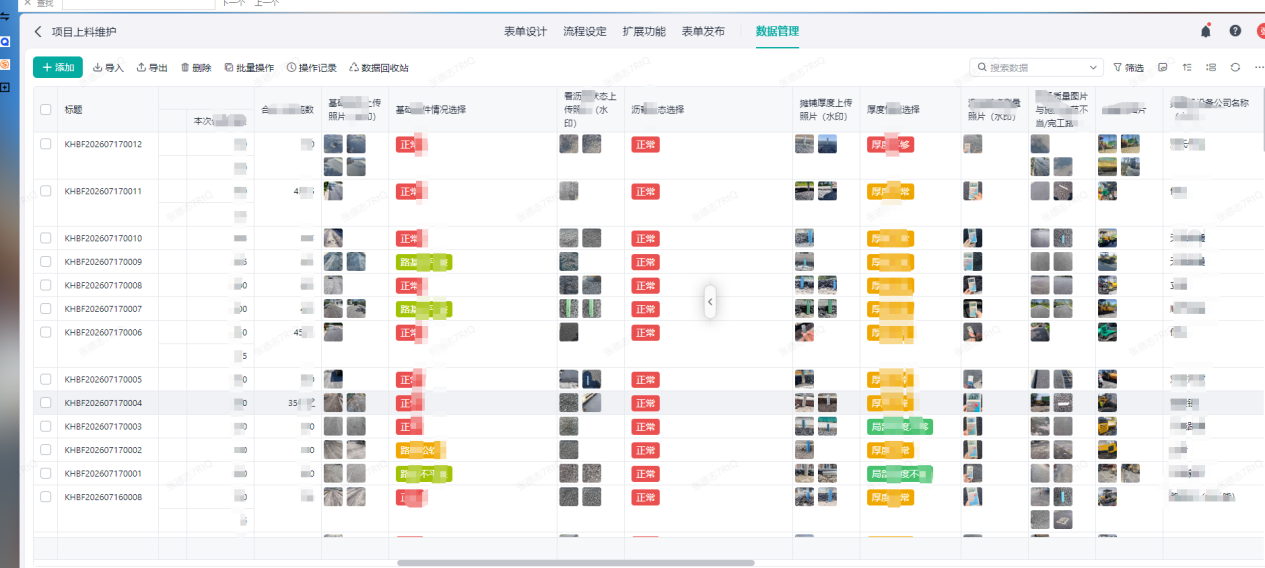Open record title KHBF202607170004
The width and height of the screenshot is (1265, 568).
103,403
